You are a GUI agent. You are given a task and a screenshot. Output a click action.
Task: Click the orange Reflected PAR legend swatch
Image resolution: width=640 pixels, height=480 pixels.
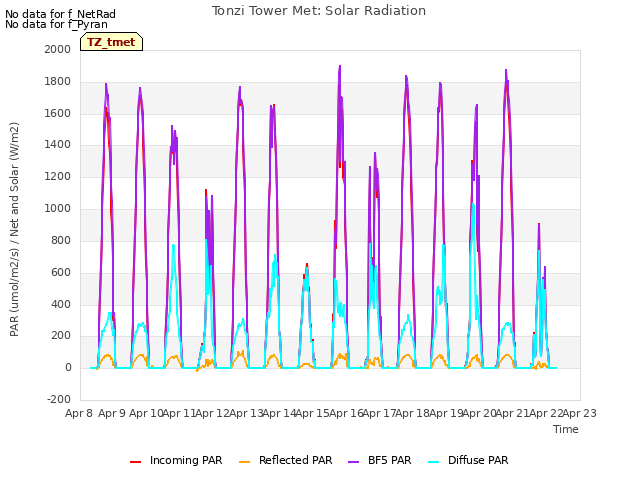[x=244, y=462]
